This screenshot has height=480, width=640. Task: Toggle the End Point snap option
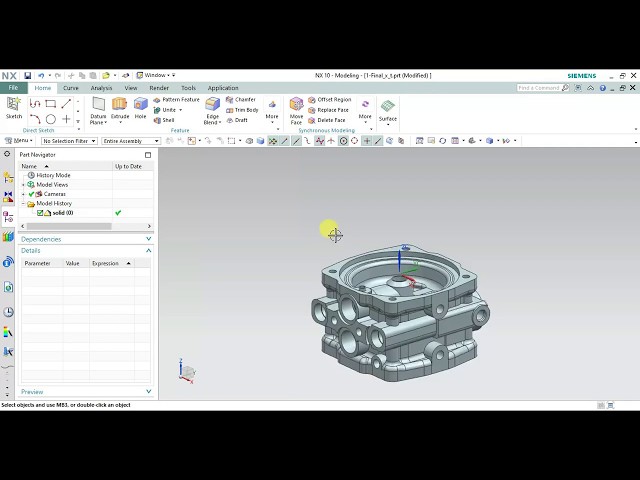(284, 141)
